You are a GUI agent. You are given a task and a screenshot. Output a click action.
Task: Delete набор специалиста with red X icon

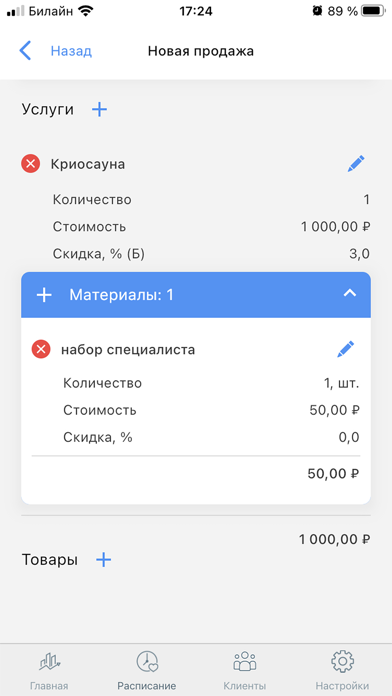coord(41,350)
